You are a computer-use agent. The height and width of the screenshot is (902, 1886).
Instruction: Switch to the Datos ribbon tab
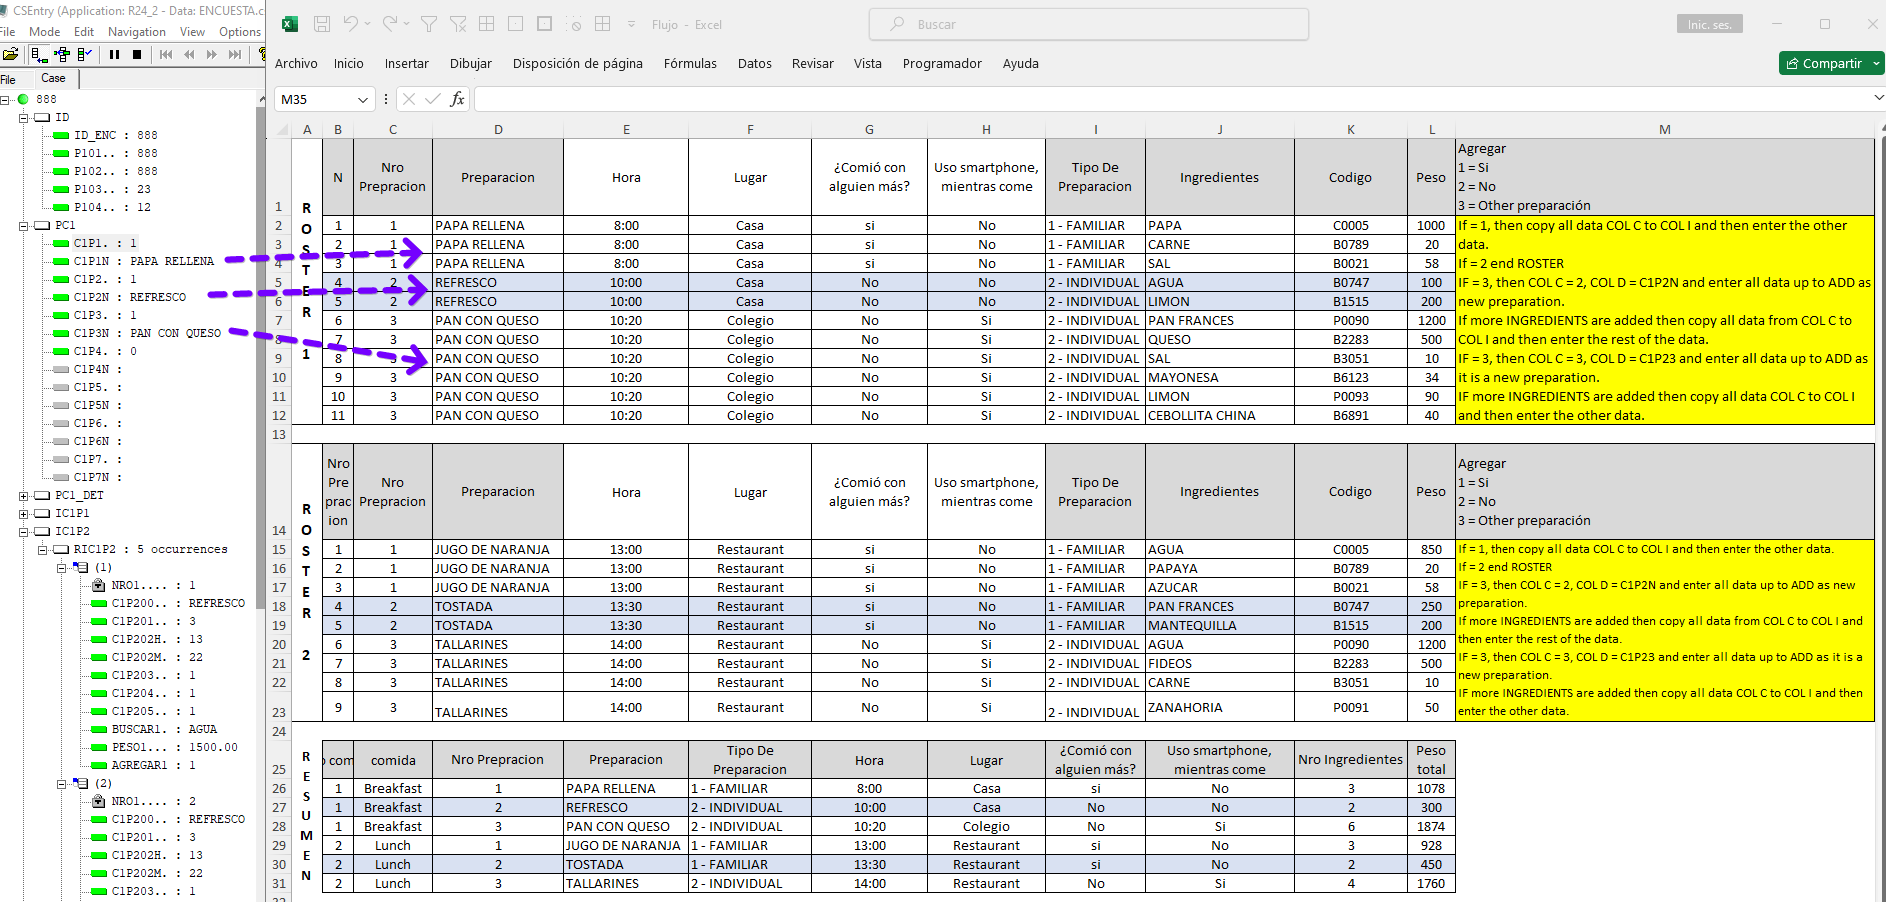tap(755, 63)
